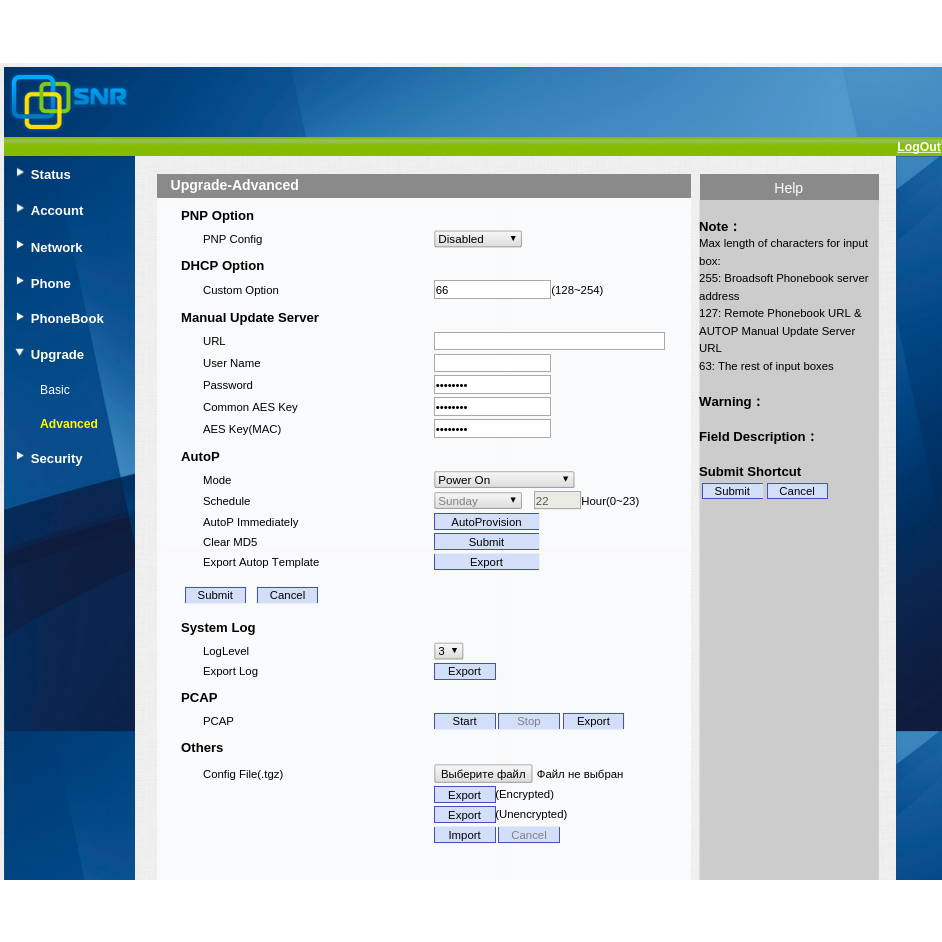Screen dimensions: 942x942
Task: Open the Account sidebar section
Action: (x=56, y=210)
